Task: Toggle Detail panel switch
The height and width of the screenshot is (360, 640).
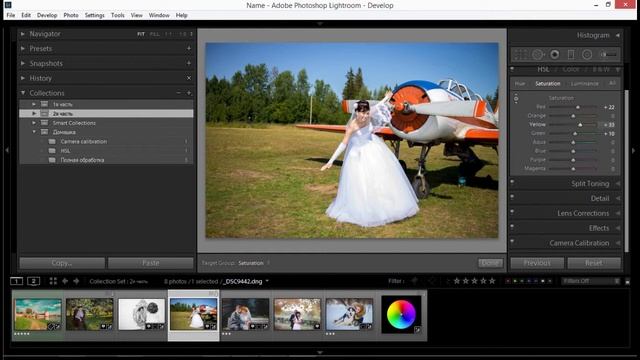Action: point(512,197)
